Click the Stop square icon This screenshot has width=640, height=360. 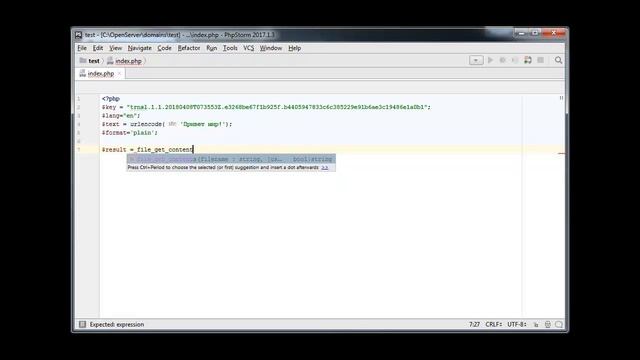pos(540,60)
